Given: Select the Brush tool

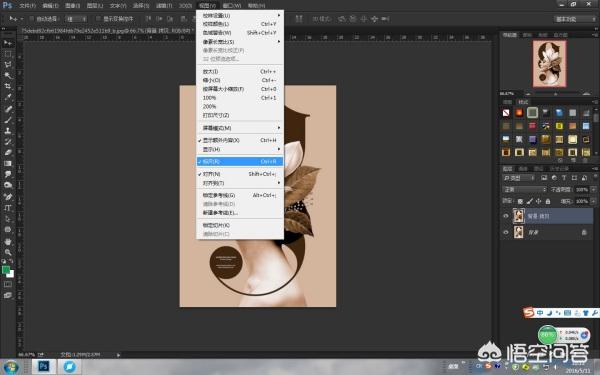Looking at the screenshot, I should [x=8, y=120].
